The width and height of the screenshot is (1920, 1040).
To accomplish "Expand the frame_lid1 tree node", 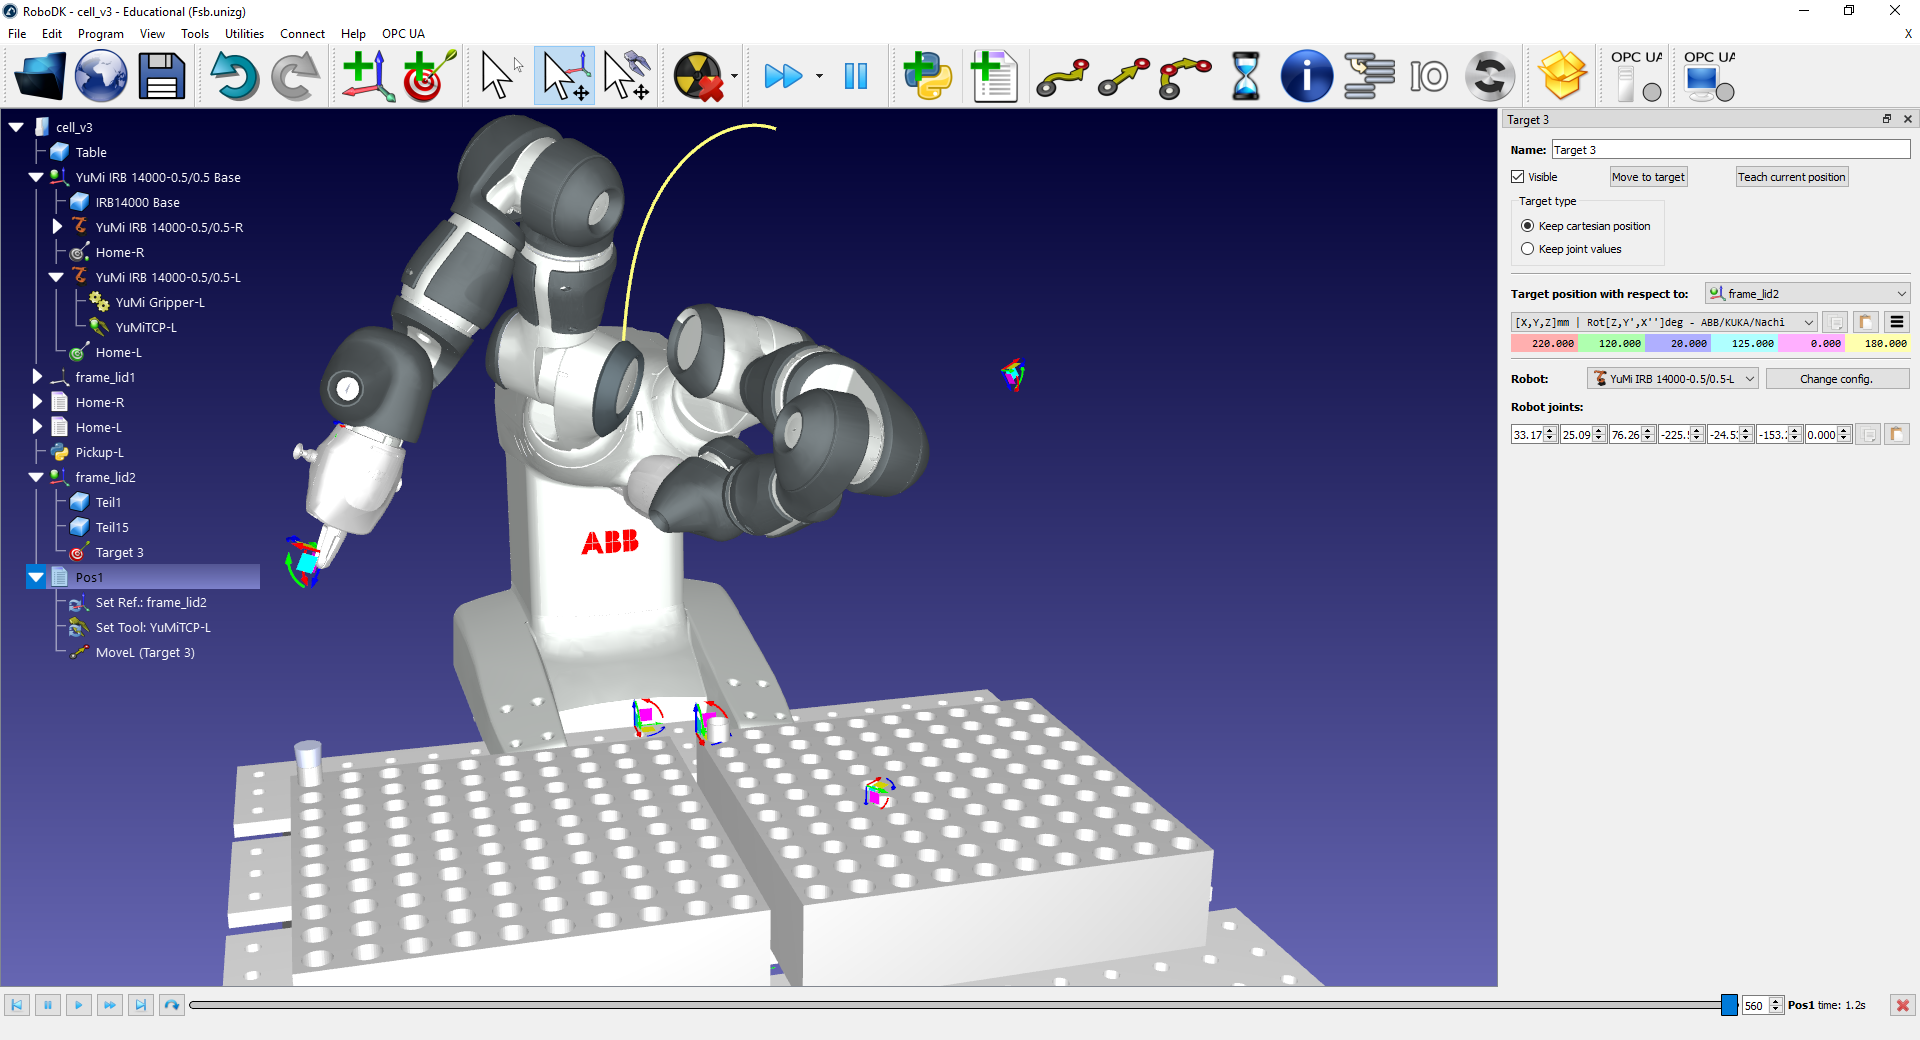I will (x=37, y=377).
